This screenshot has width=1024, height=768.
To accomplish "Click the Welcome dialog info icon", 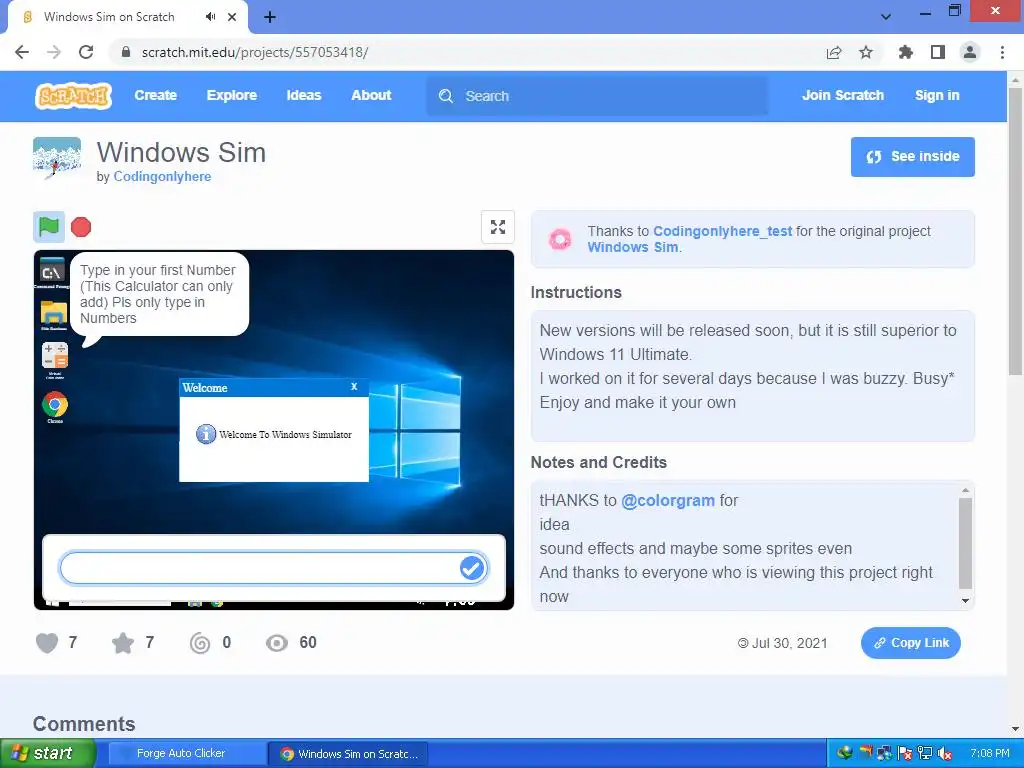I will (x=205, y=434).
